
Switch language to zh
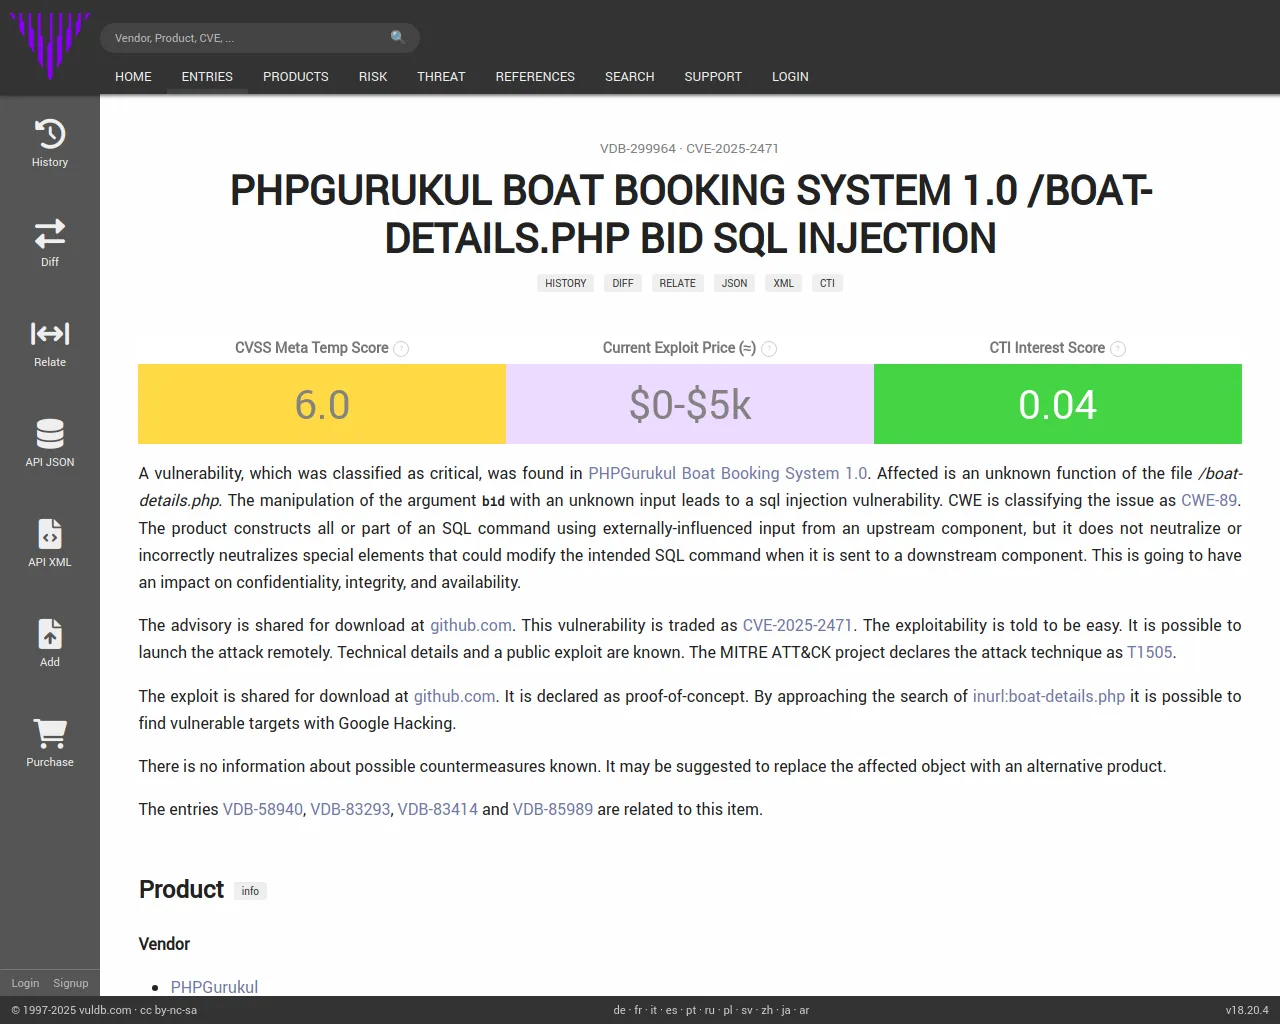[x=767, y=1010]
